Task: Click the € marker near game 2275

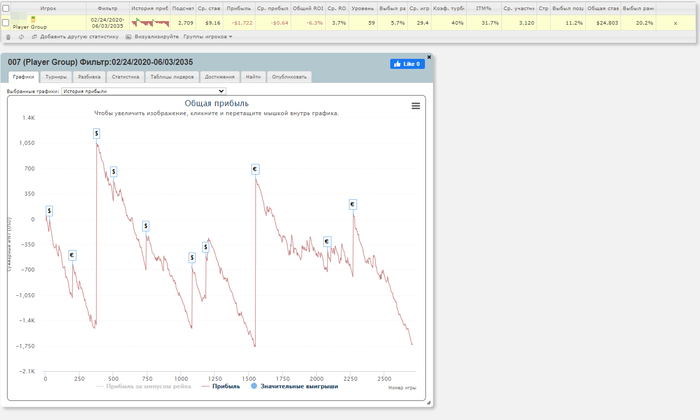Action: click(353, 204)
